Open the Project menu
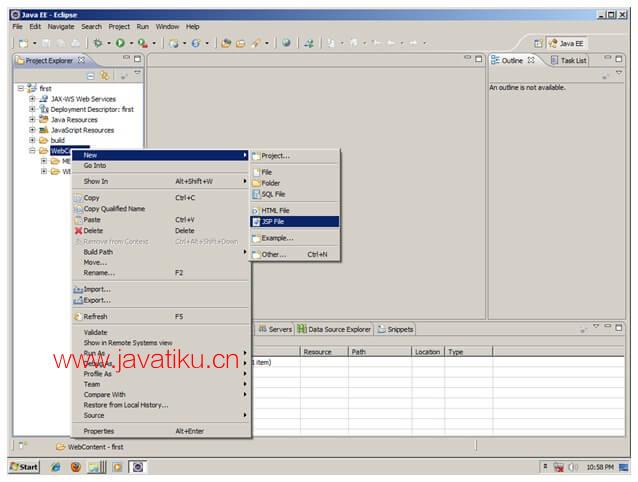Screen dimensions: 638x482 [119, 27]
